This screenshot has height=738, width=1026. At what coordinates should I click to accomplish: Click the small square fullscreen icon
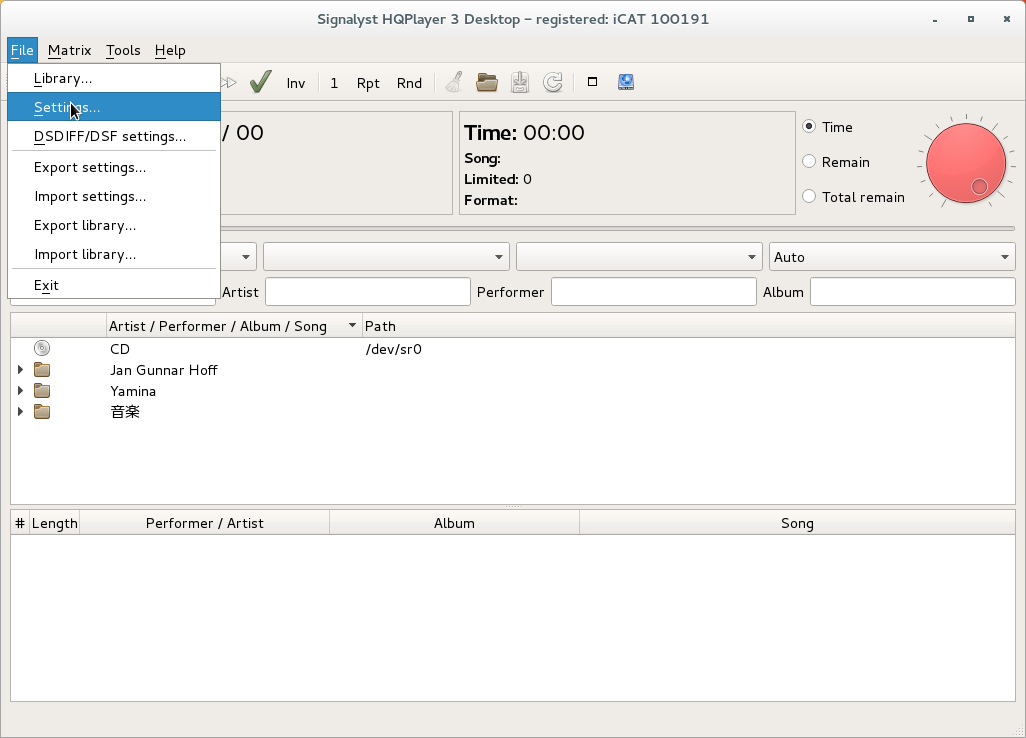click(592, 82)
